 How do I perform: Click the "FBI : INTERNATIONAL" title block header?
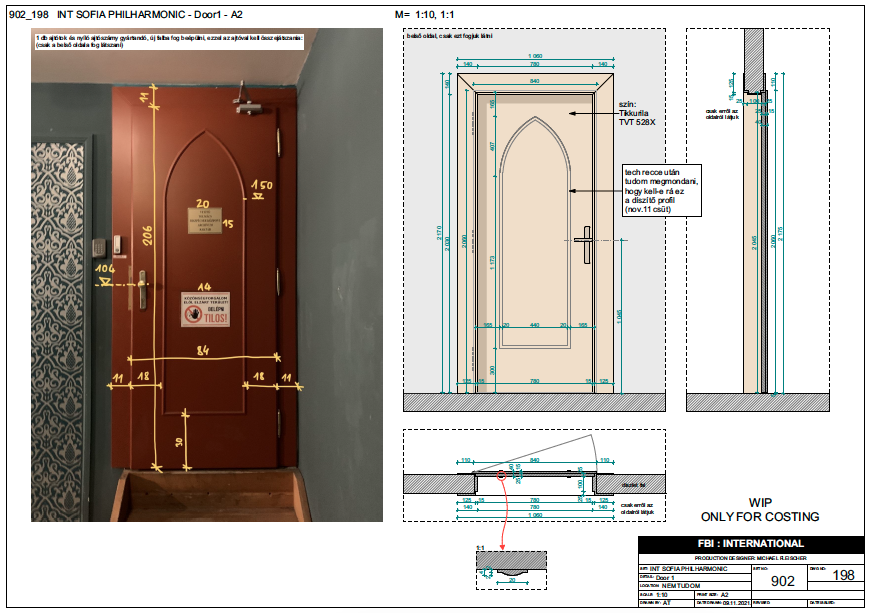pyautogui.click(x=751, y=544)
